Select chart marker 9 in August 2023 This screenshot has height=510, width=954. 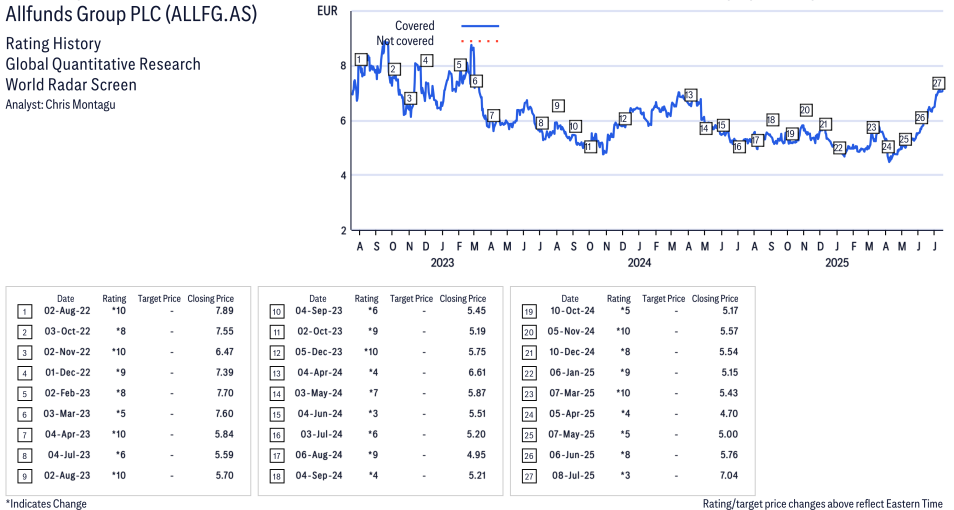click(x=557, y=105)
